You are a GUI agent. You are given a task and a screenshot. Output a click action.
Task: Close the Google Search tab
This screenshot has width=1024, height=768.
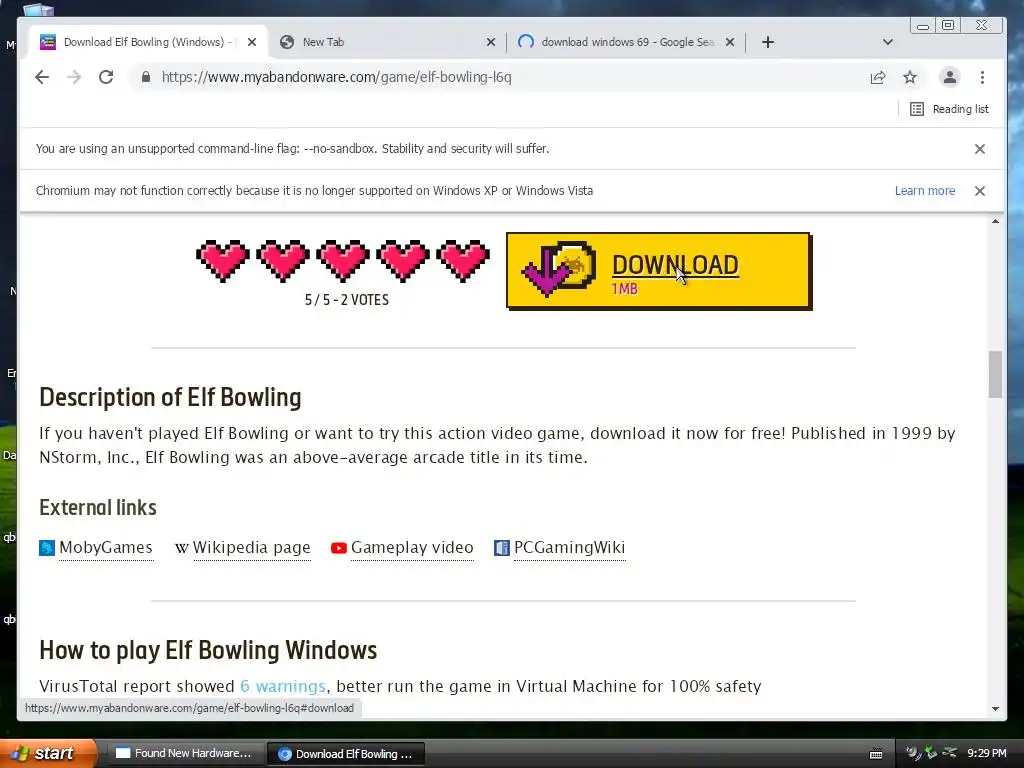[x=730, y=42]
